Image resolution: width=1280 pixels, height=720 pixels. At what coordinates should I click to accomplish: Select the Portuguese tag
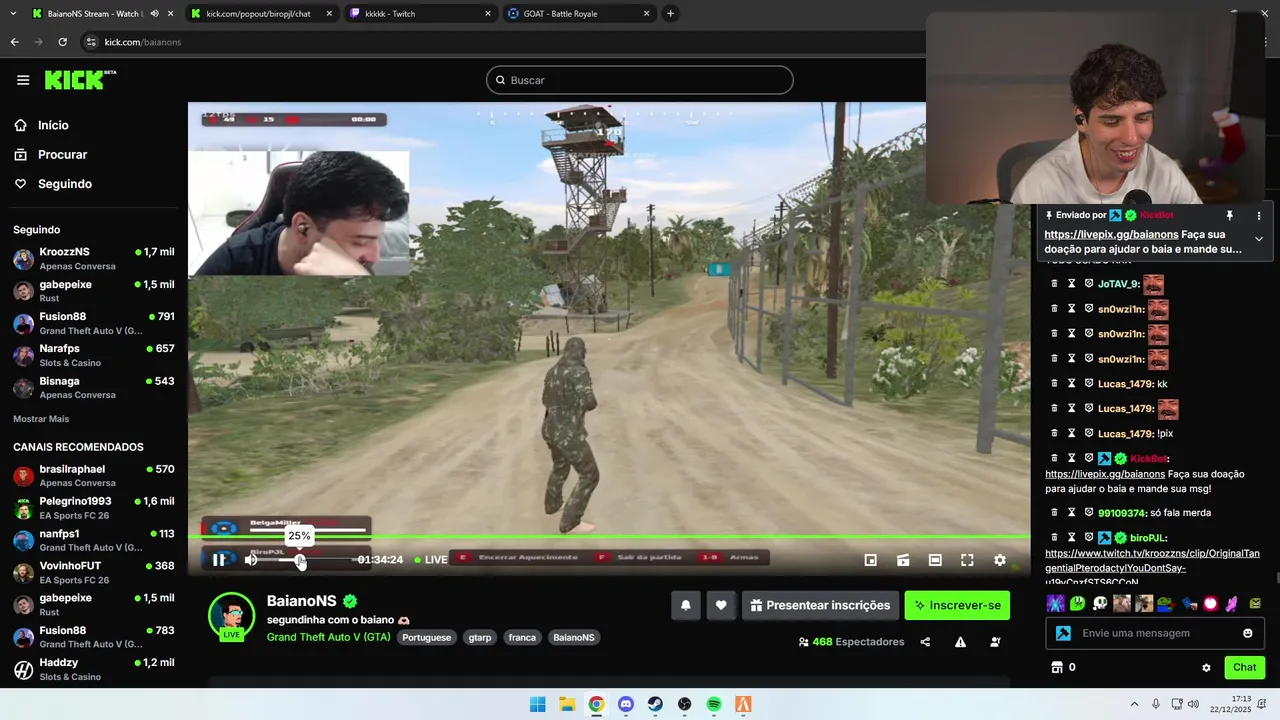[427, 638]
